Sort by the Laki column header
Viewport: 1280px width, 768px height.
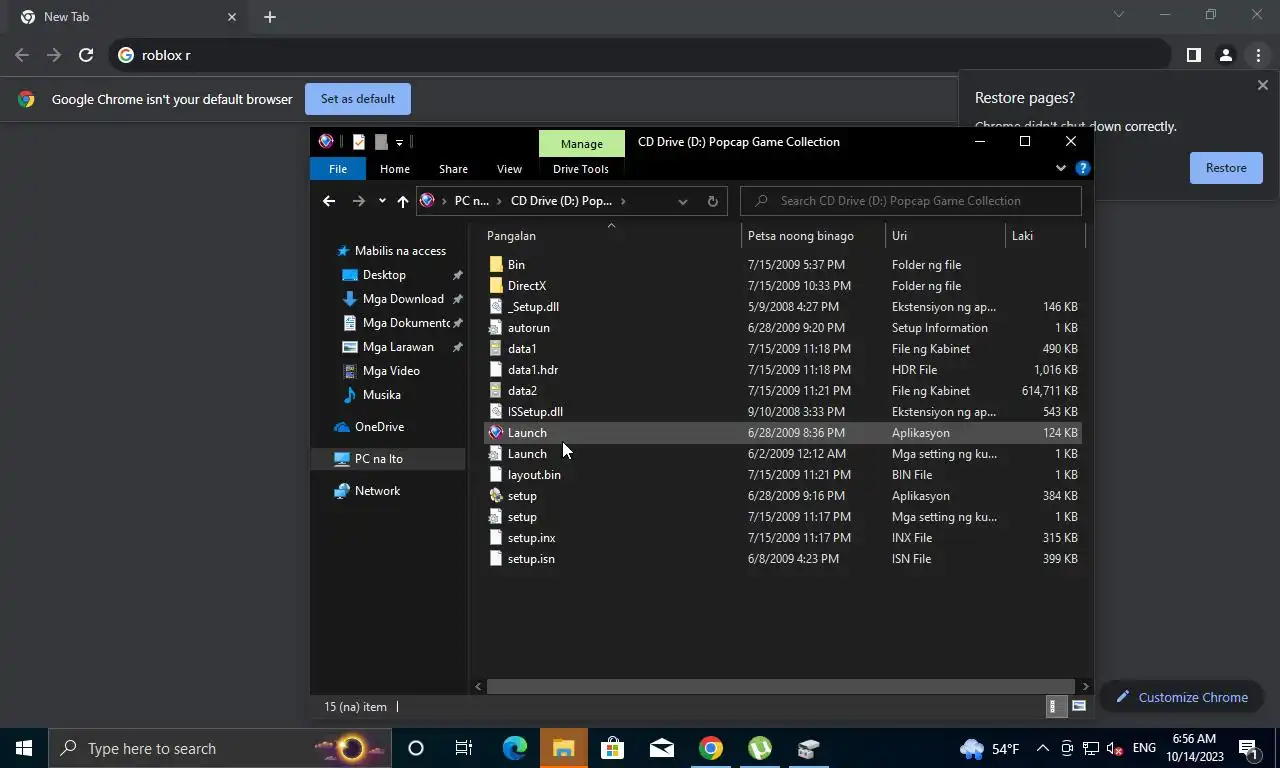tap(1045, 236)
